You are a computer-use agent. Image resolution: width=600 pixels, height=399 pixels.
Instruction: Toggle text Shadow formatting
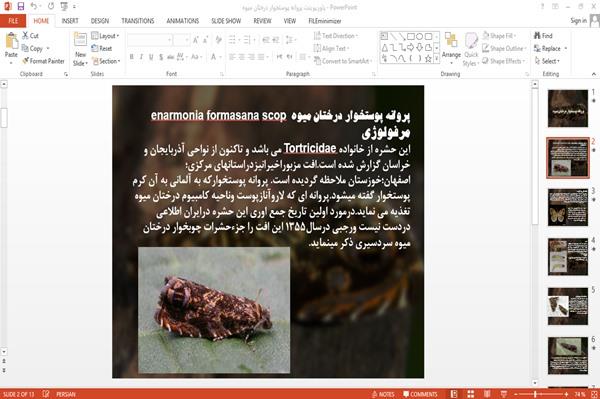tap(161, 57)
